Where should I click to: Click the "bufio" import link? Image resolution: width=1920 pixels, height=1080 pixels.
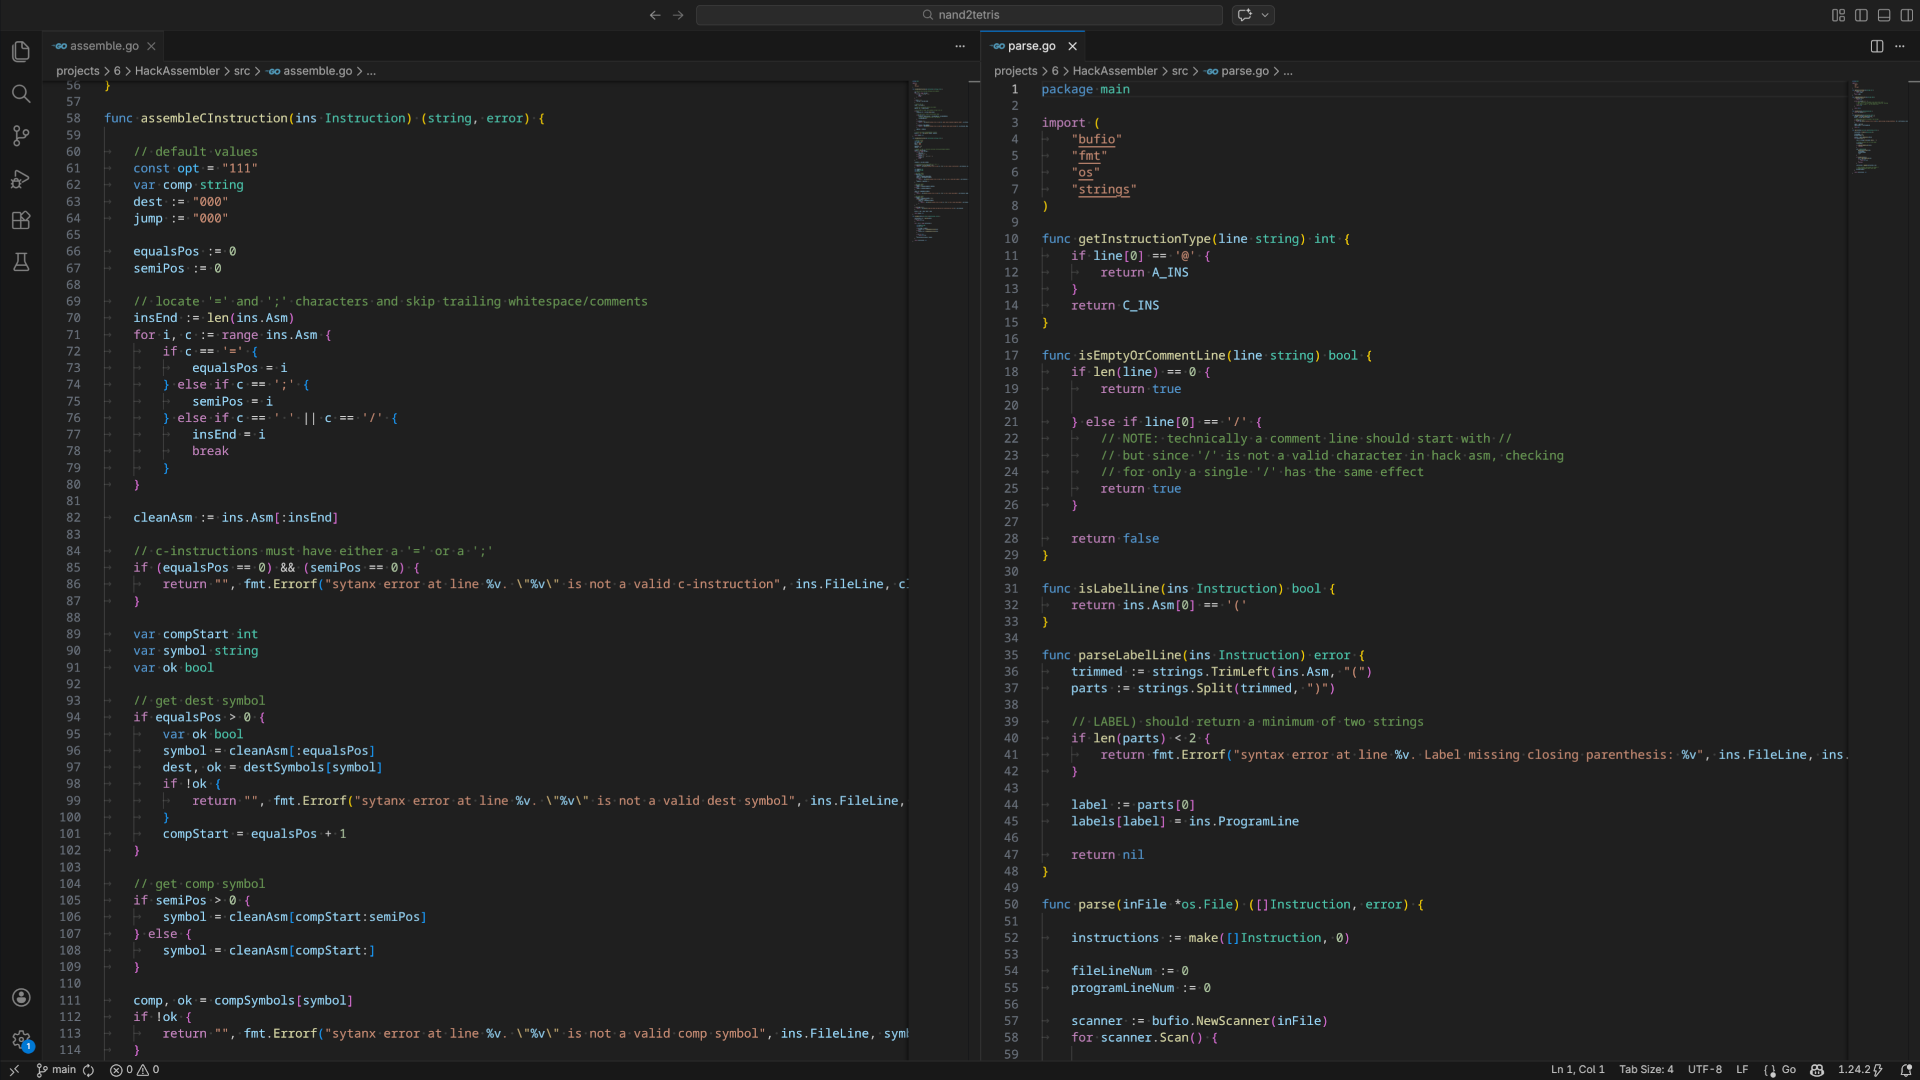tap(1096, 139)
